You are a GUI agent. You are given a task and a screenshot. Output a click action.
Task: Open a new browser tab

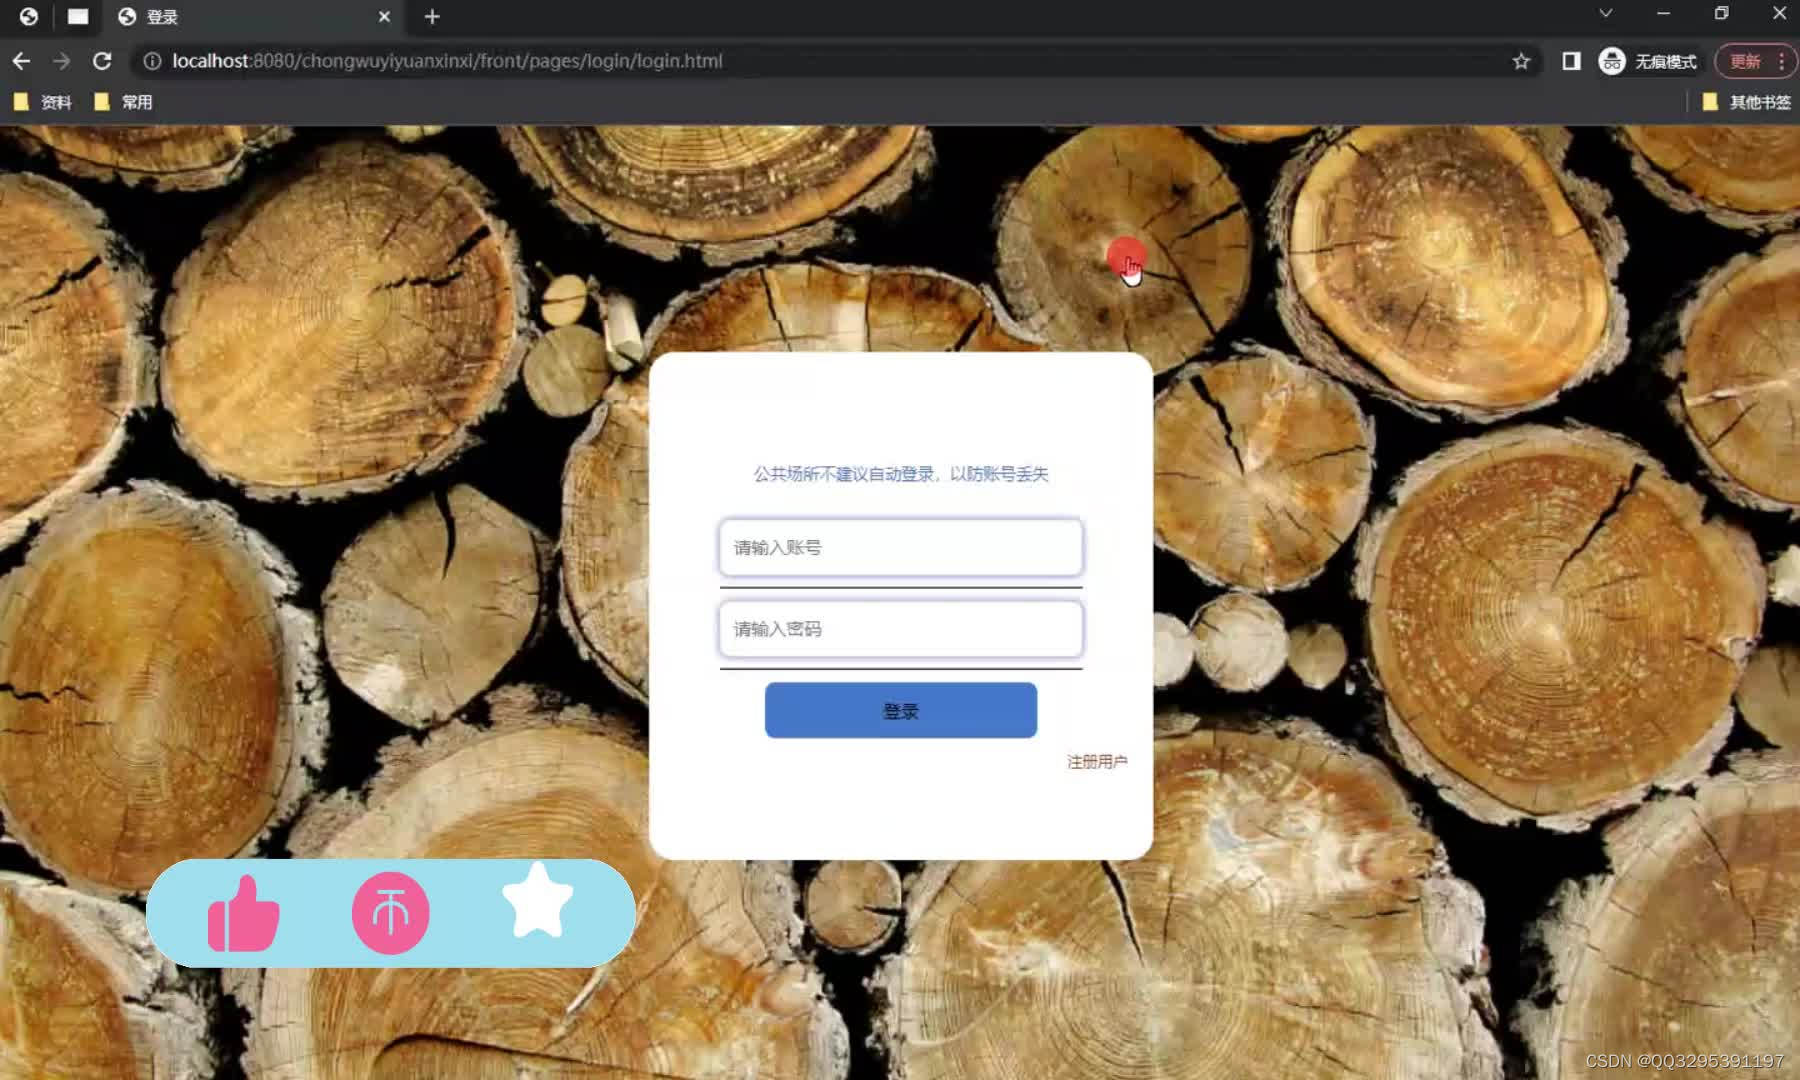(432, 17)
